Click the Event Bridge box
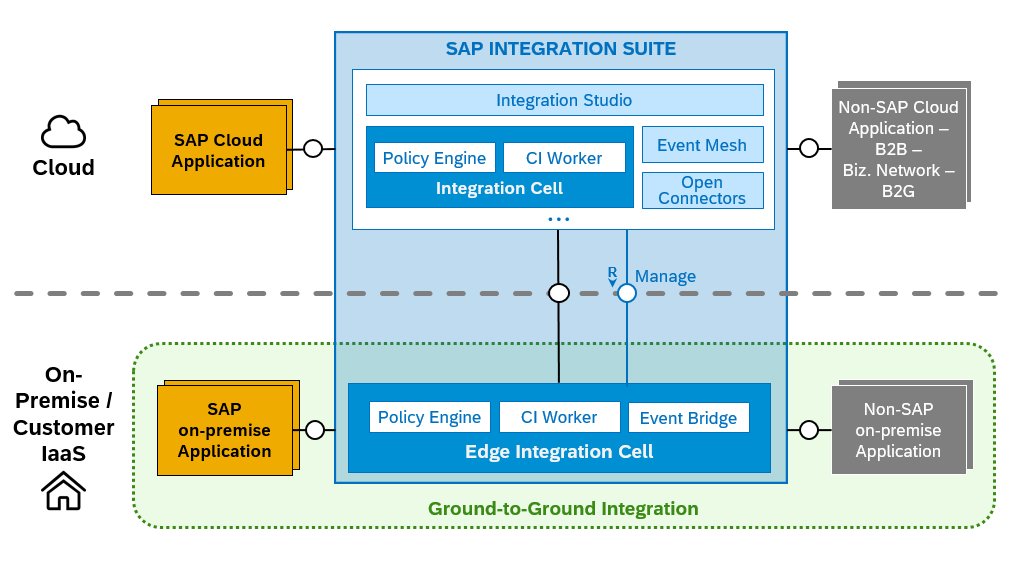Image resolution: width=1015 pixels, height=562 pixels. pyautogui.click(x=689, y=418)
